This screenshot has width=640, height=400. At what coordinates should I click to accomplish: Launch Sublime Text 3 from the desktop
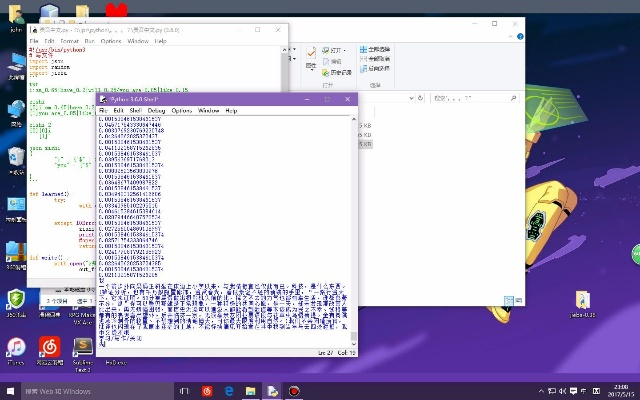pos(83,350)
